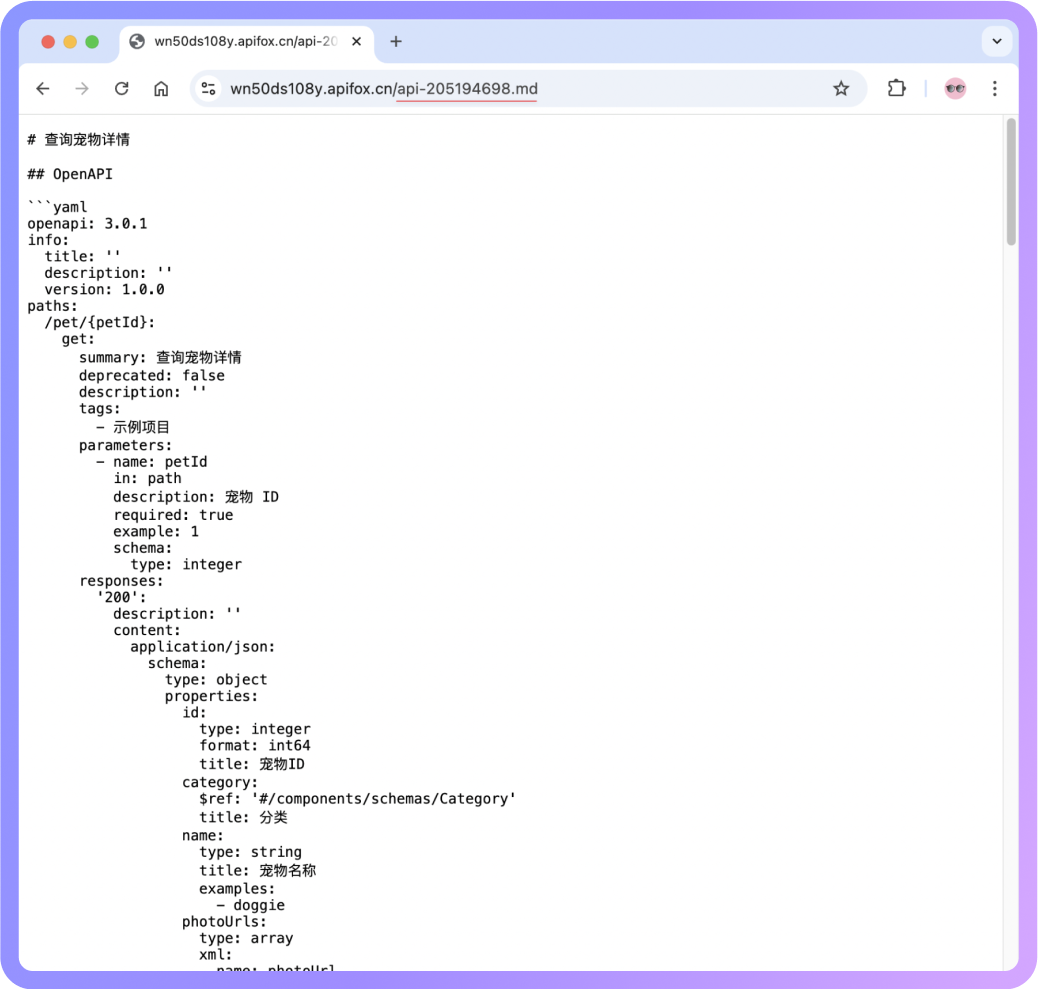
Task: Open the profile avatar menu
Action: click(955, 89)
